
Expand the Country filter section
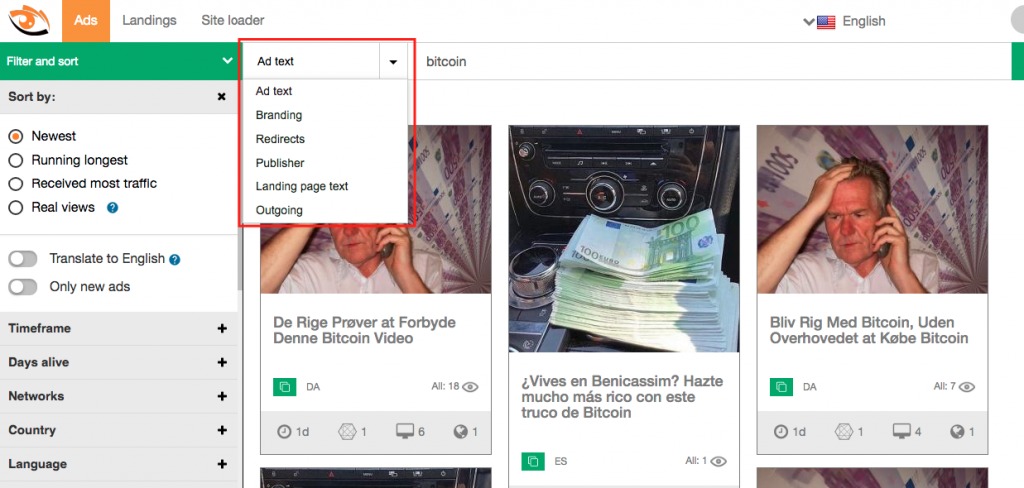click(x=222, y=431)
